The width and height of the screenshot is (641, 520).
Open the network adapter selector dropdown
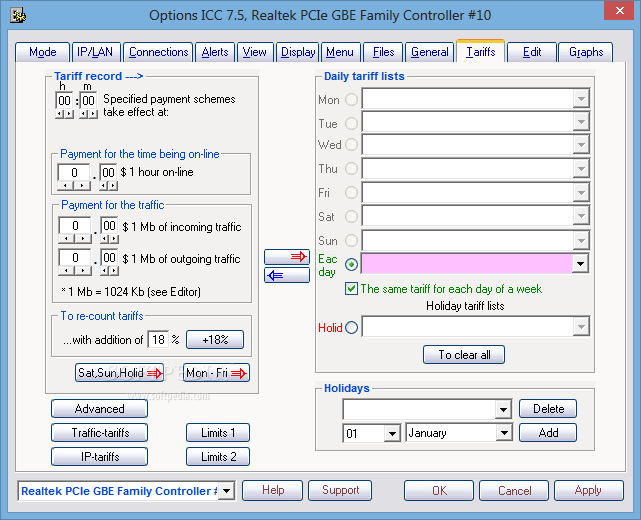click(x=226, y=491)
